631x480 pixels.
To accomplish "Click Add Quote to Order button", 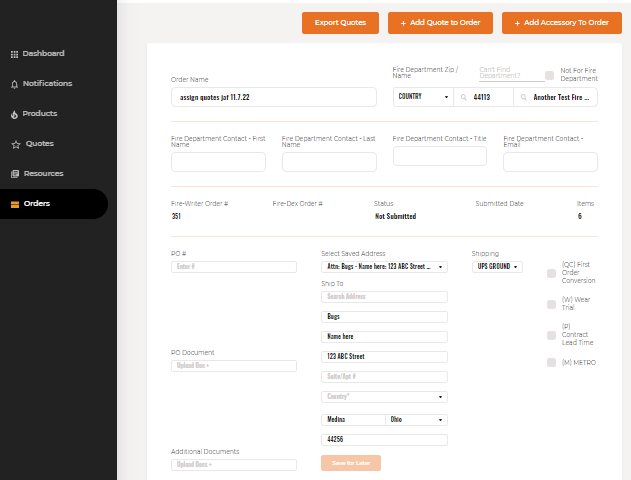I will coord(440,23).
